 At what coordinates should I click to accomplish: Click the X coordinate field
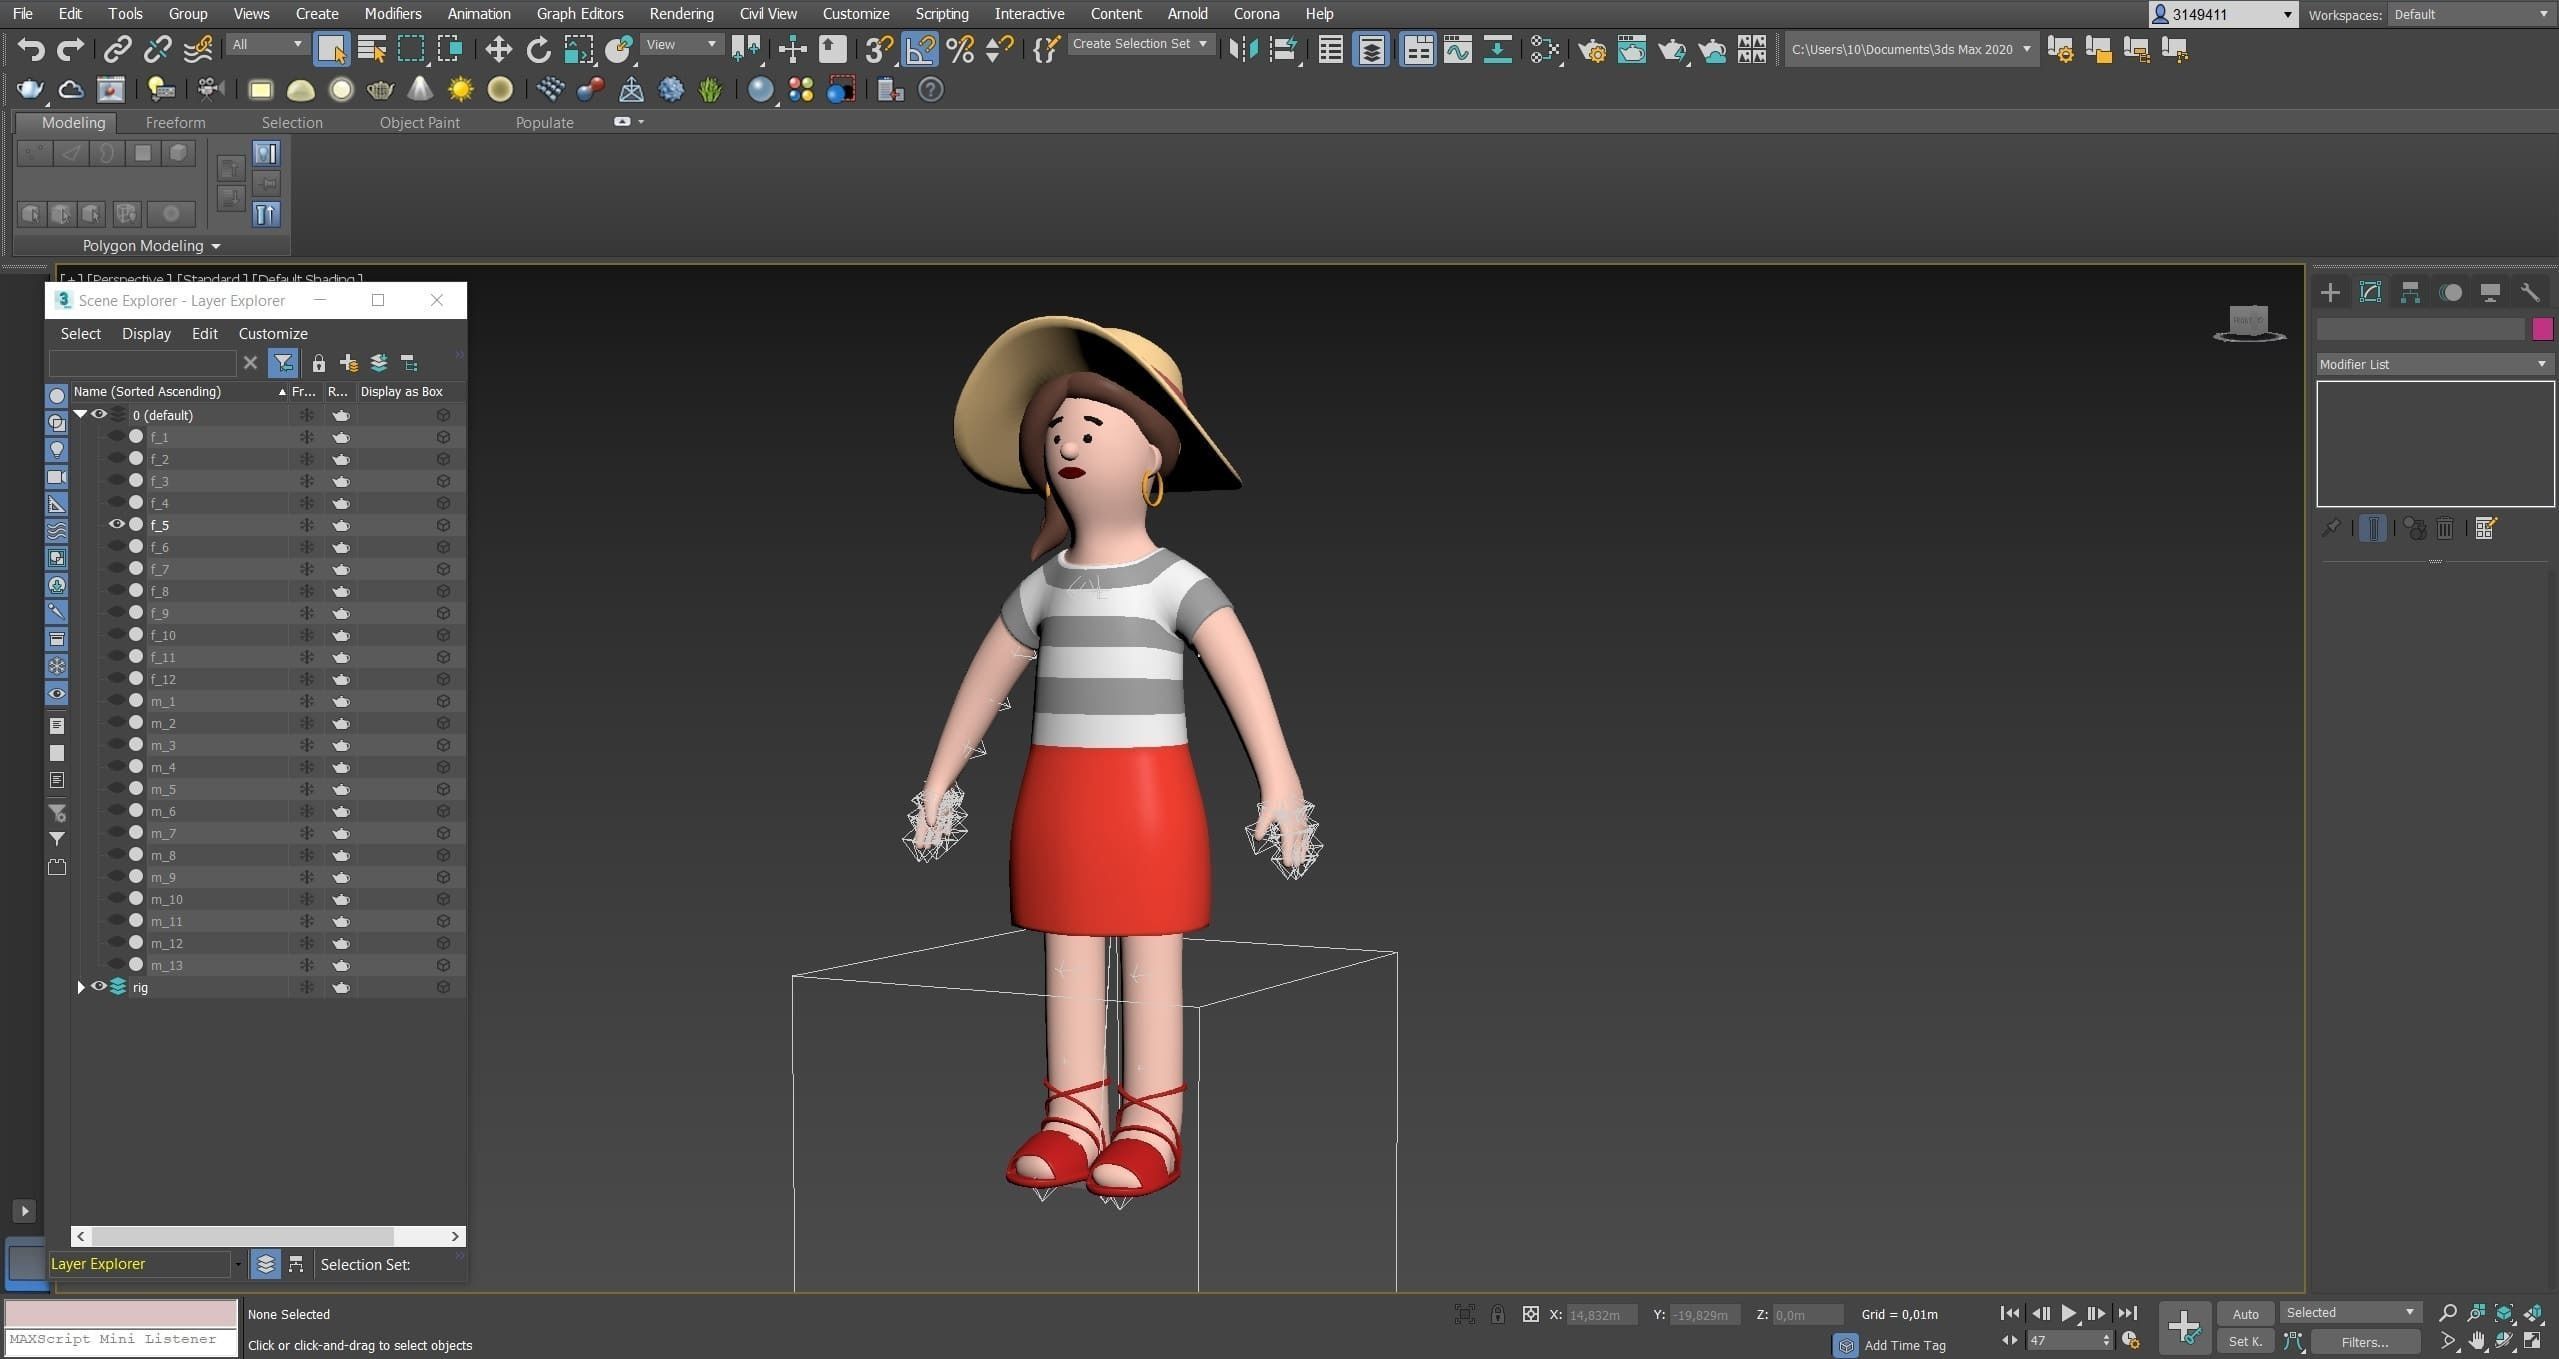pos(1601,1314)
